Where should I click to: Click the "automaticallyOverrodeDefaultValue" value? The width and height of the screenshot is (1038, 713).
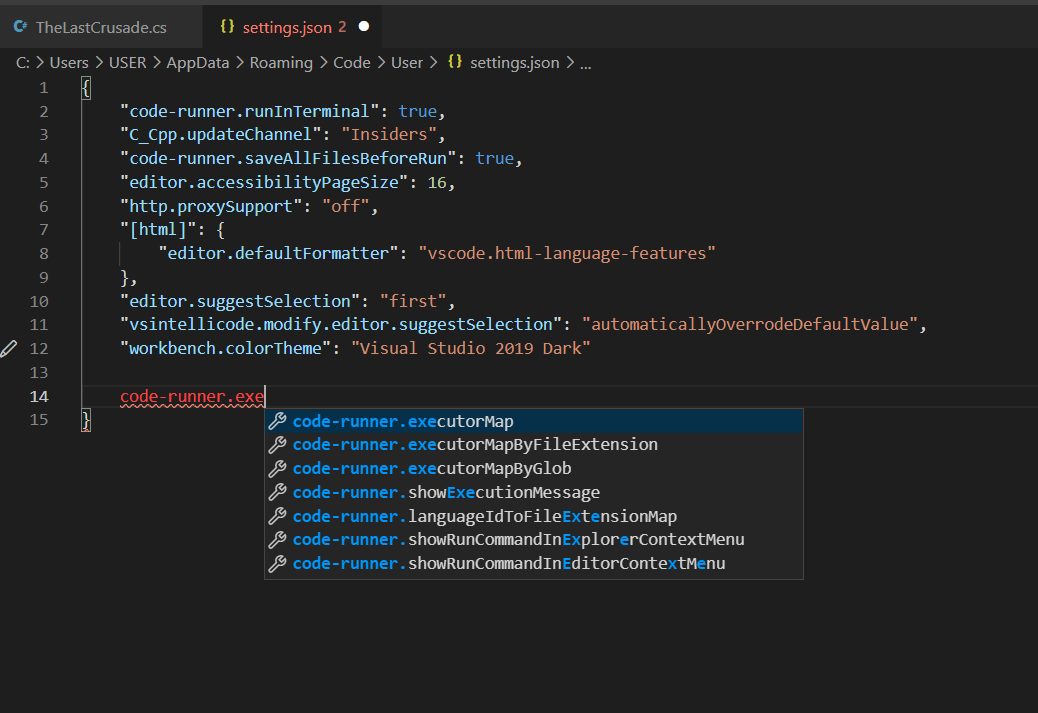point(749,324)
